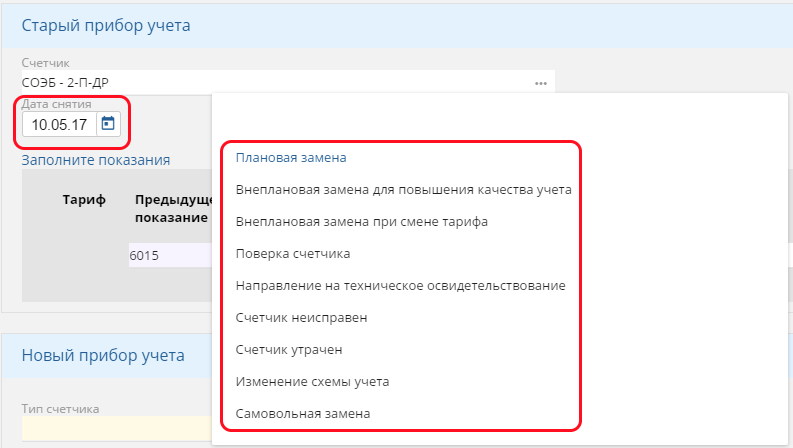
Task: Select the Счетчик неисправен reason
Action: point(301,318)
